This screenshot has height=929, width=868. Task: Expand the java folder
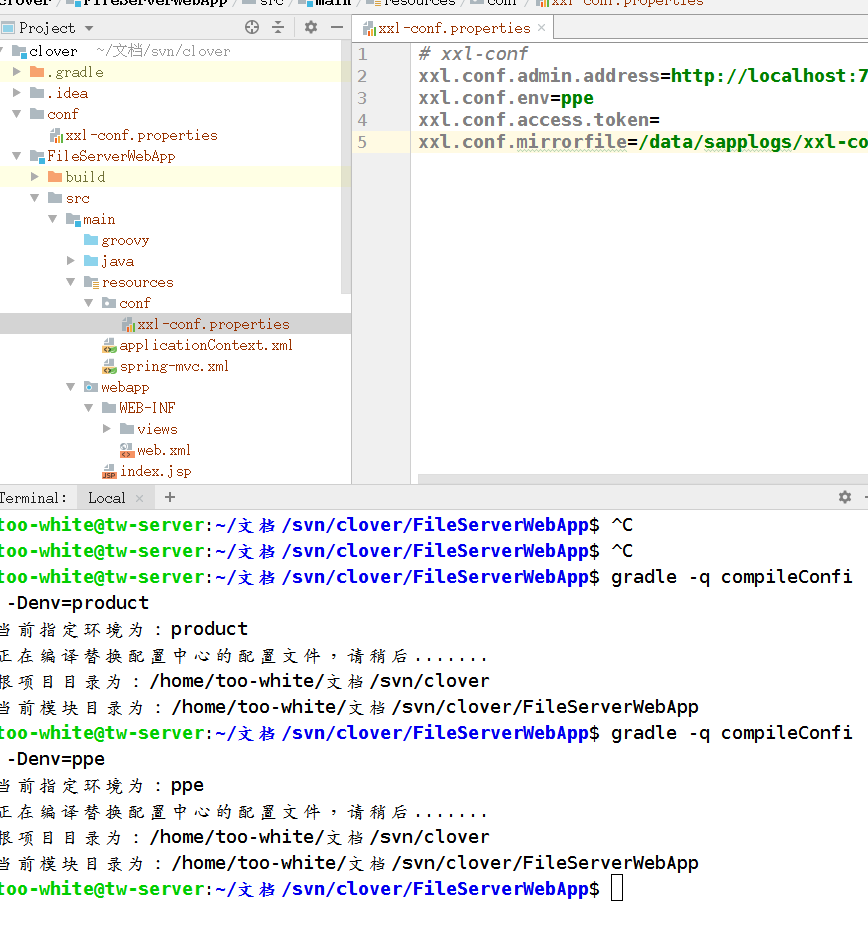71,261
